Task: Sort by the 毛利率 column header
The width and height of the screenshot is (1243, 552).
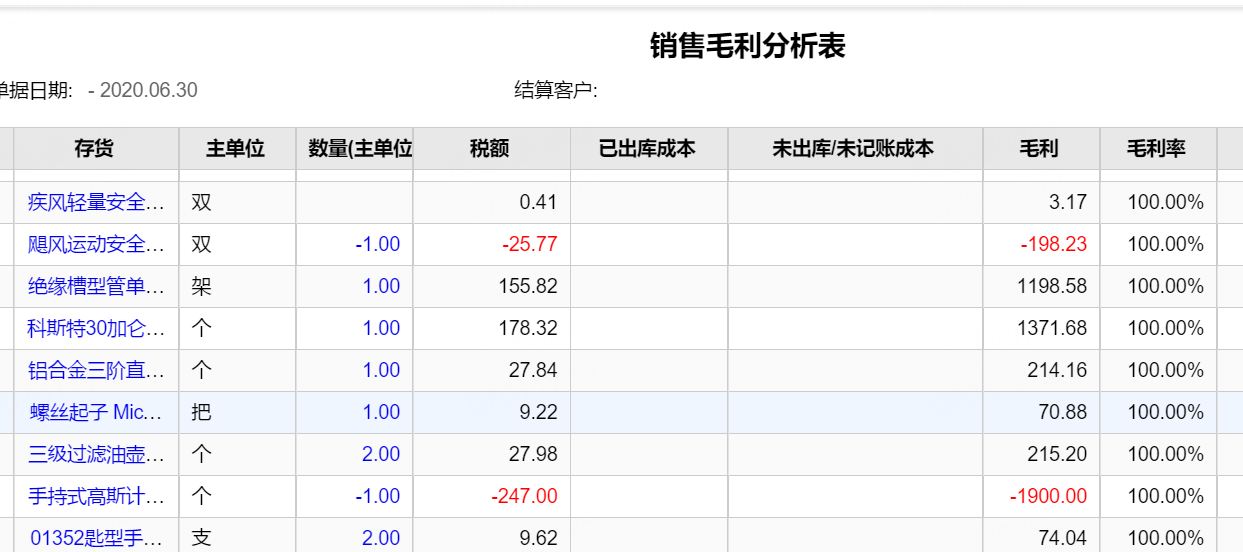Action: [1157, 149]
